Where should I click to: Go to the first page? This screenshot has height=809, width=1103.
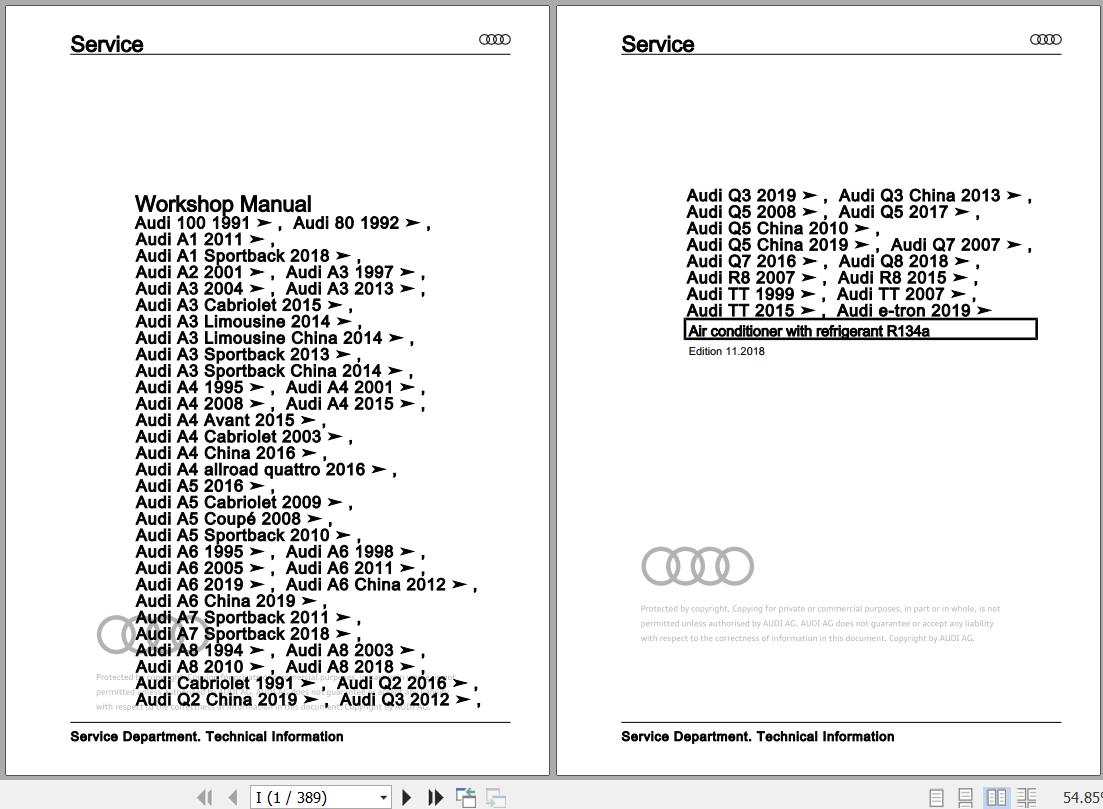(x=205, y=797)
